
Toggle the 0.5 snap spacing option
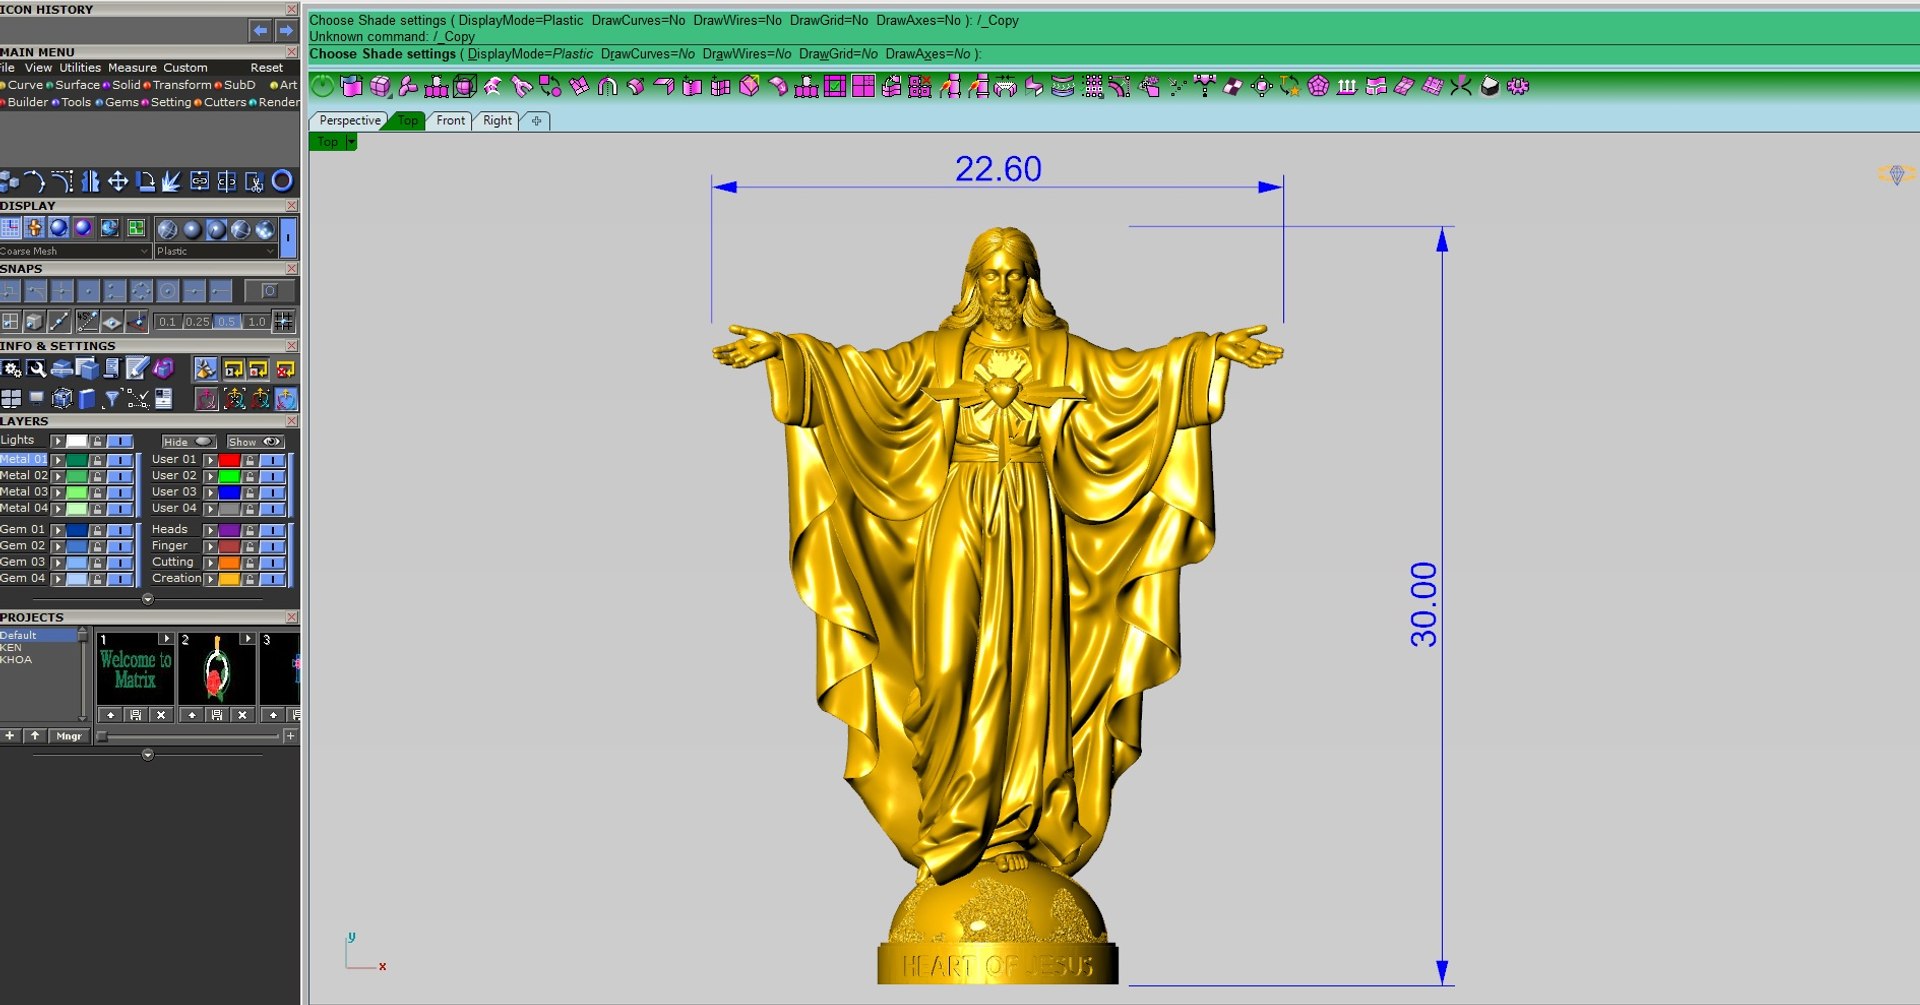click(227, 322)
